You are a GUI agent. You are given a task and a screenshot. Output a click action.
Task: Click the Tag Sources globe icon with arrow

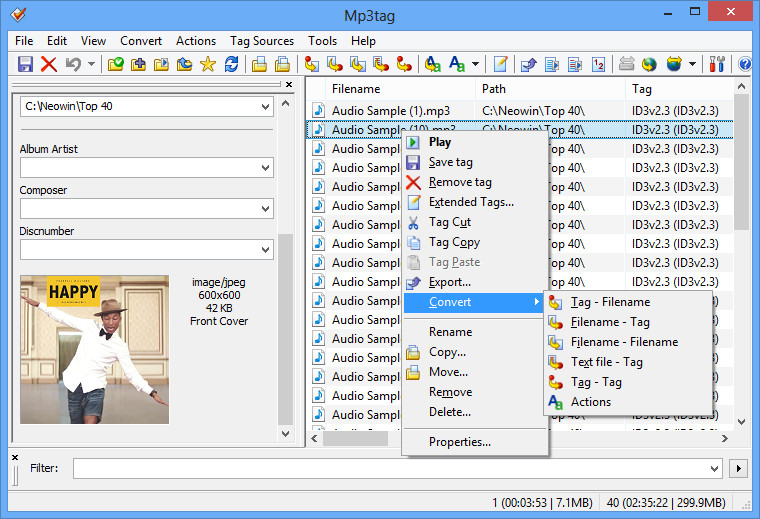click(674, 64)
